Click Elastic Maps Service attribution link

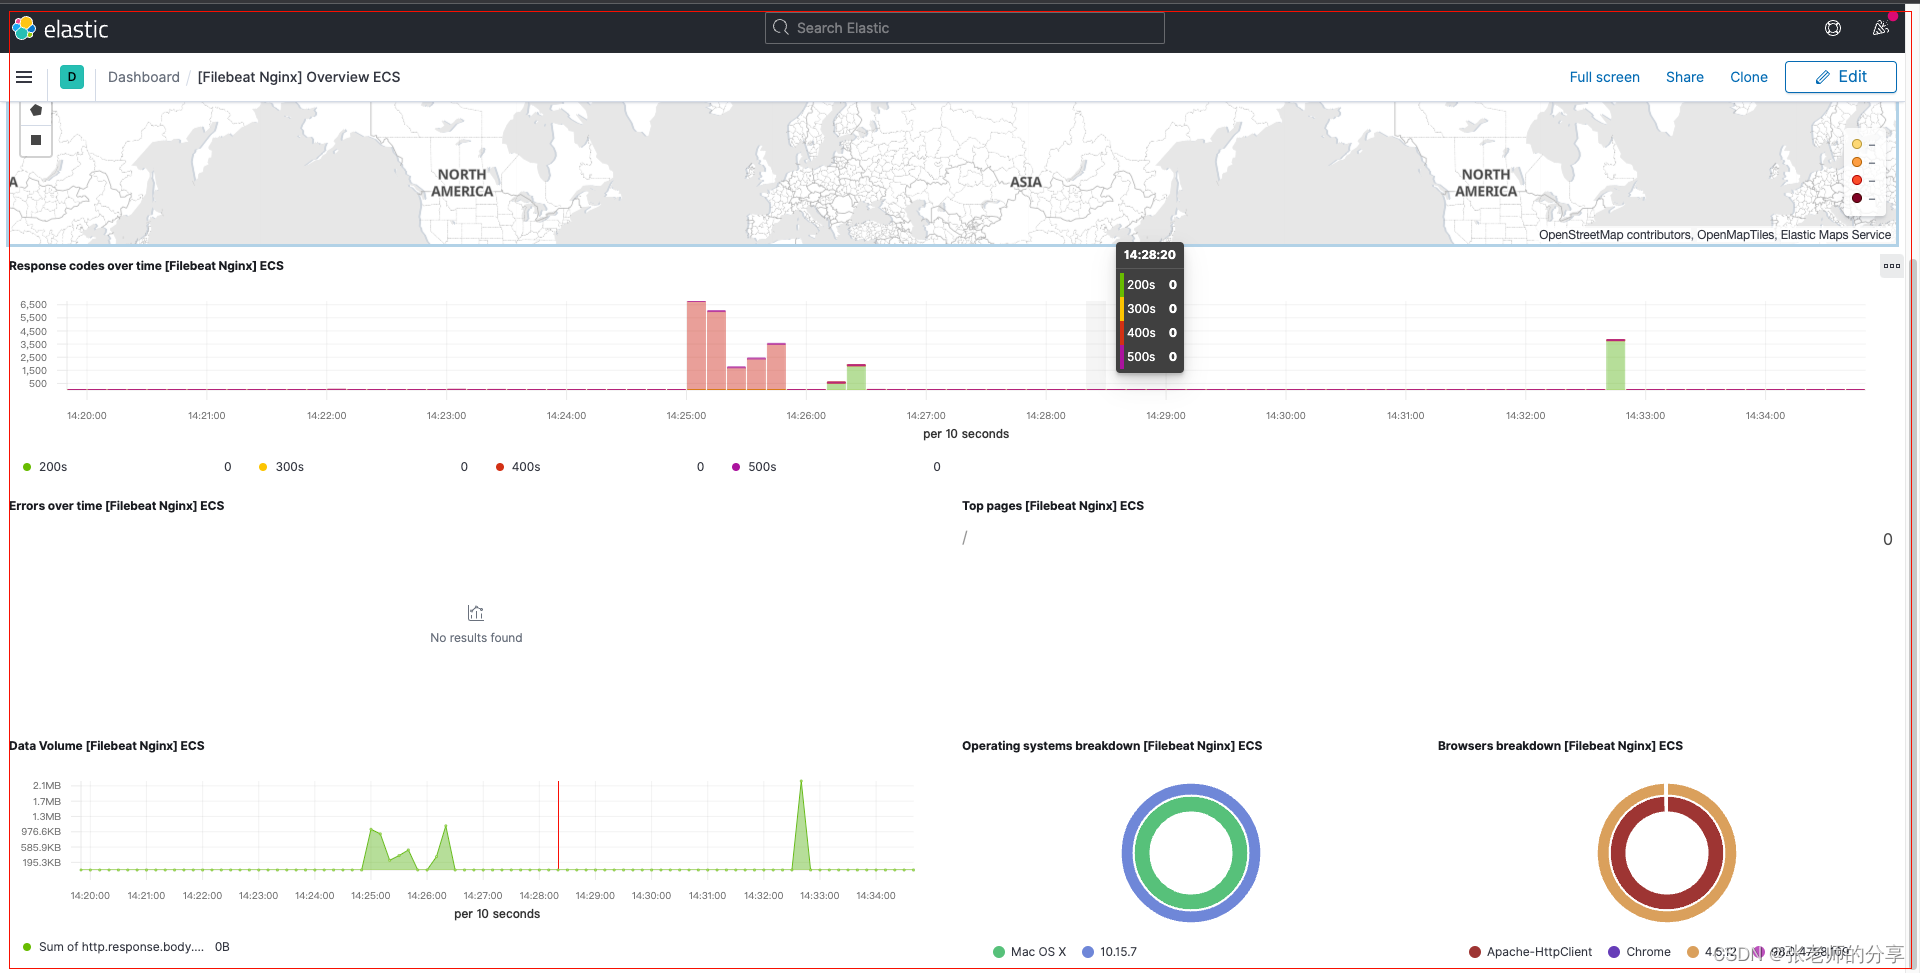click(1835, 235)
